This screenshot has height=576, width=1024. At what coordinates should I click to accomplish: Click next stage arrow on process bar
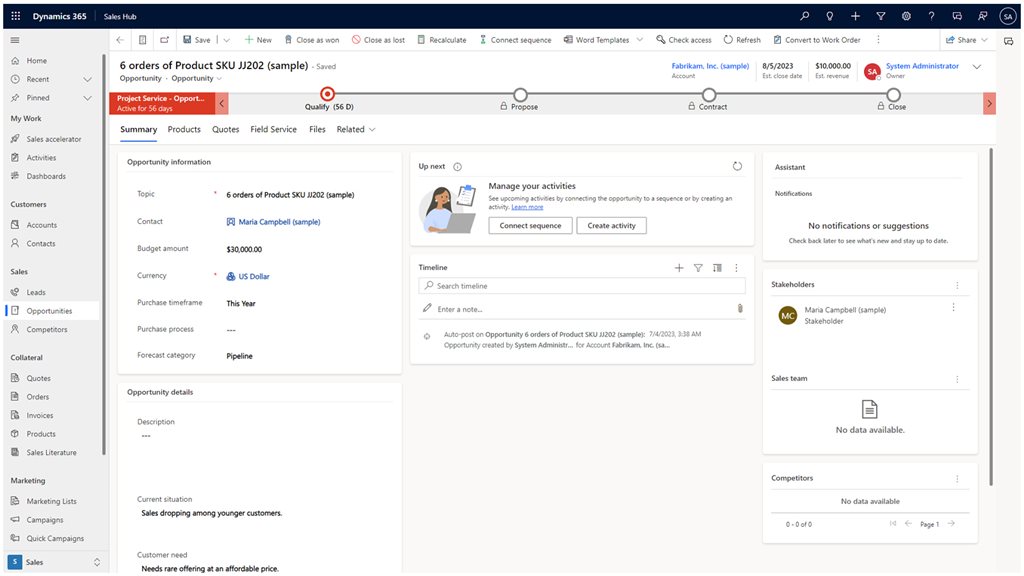[989, 103]
